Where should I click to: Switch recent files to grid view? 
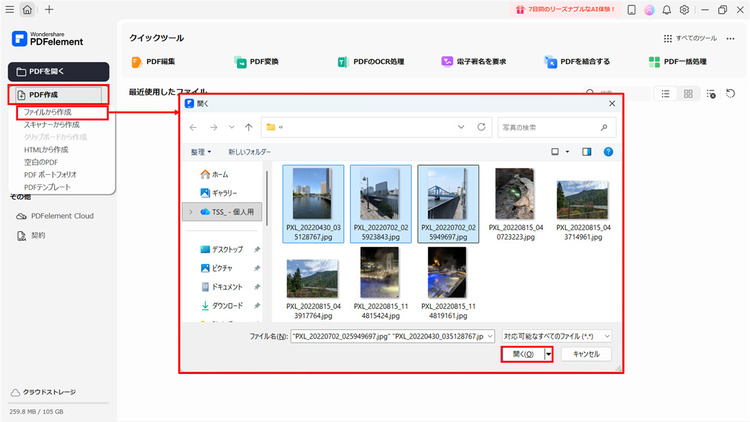pyautogui.click(x=688, y=93)
